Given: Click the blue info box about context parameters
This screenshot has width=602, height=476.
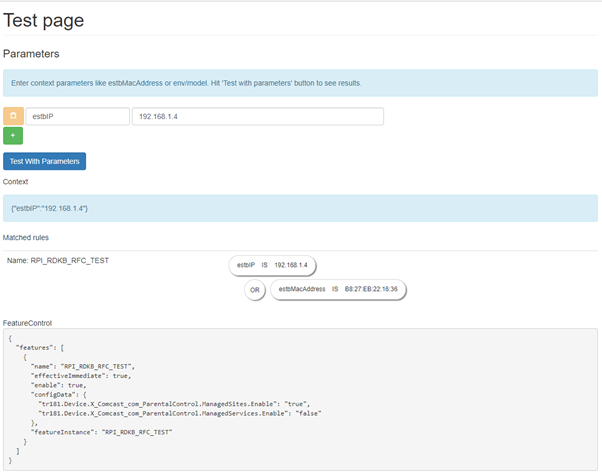Looking at the screenshot, I should pos(300,83).
